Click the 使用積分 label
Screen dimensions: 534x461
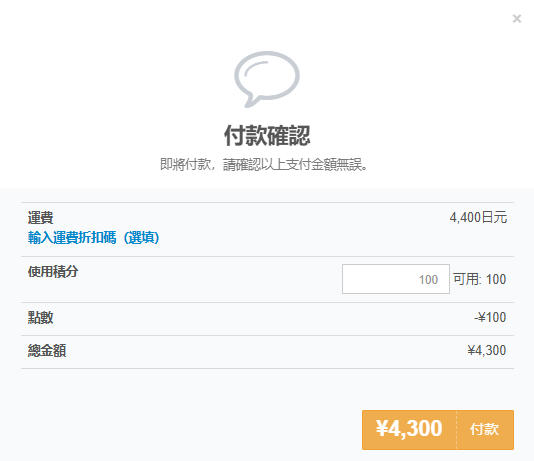coord(53,271)
